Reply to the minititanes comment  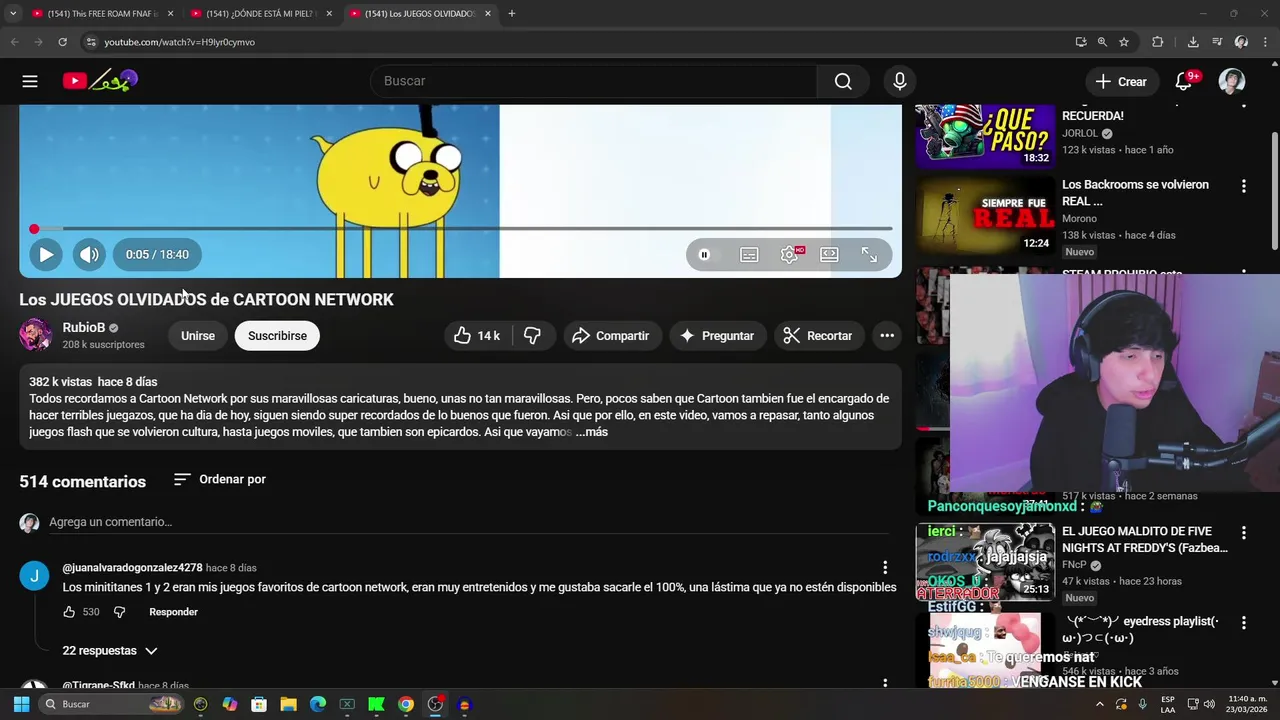[x=173, y=612]
